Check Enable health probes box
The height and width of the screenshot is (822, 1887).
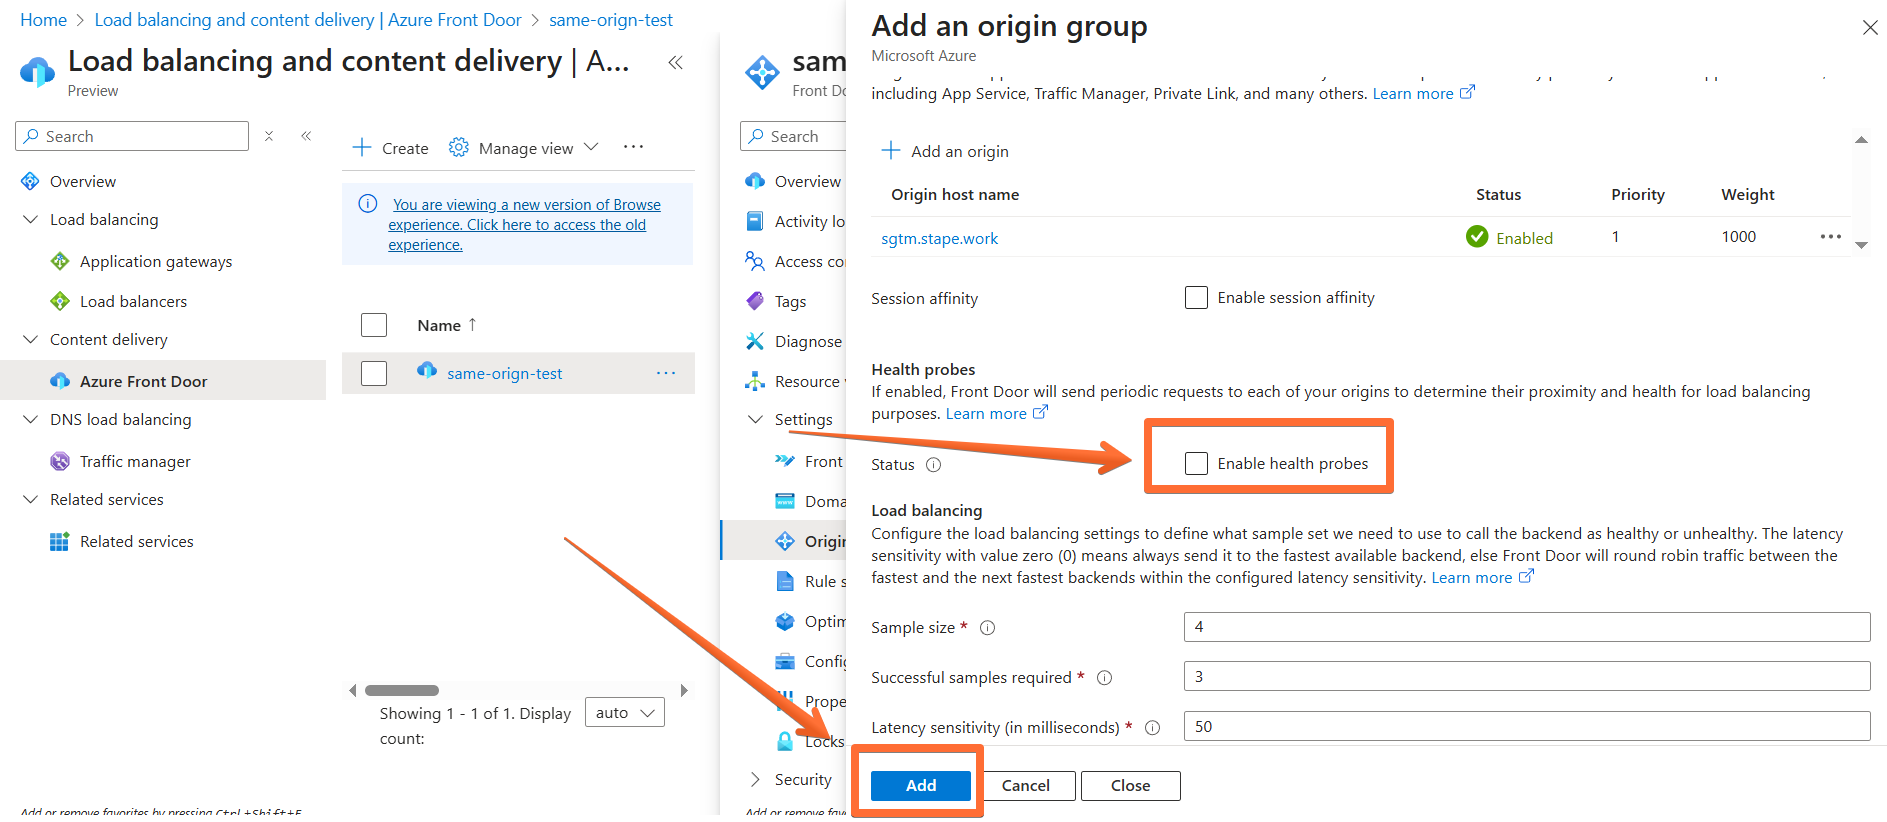pyautogui.click(x=1196, y=463)
